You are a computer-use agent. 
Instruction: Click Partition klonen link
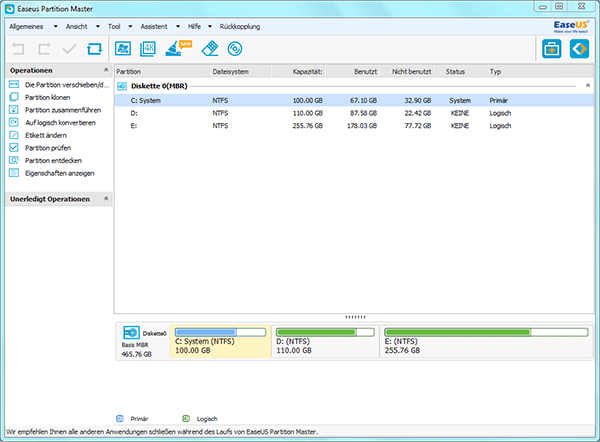(47, 98)
